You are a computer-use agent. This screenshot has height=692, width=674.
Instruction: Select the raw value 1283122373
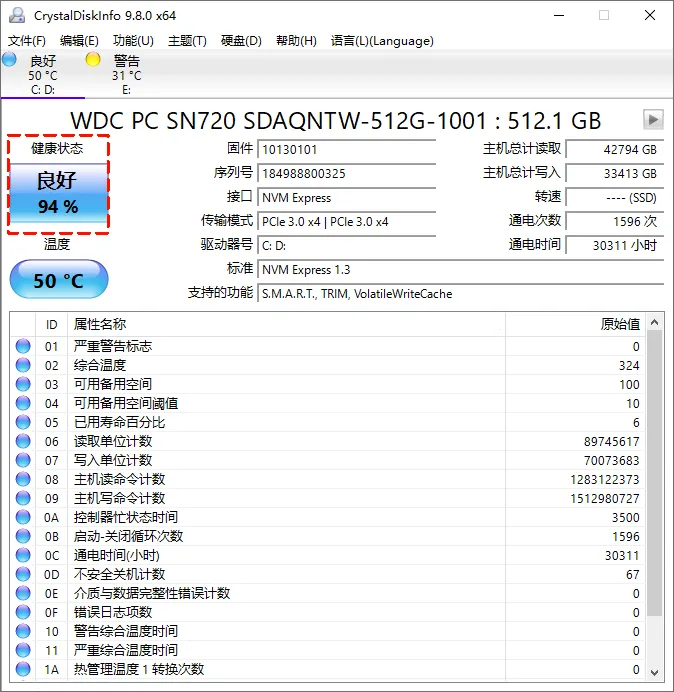click(x=605, y=480)
